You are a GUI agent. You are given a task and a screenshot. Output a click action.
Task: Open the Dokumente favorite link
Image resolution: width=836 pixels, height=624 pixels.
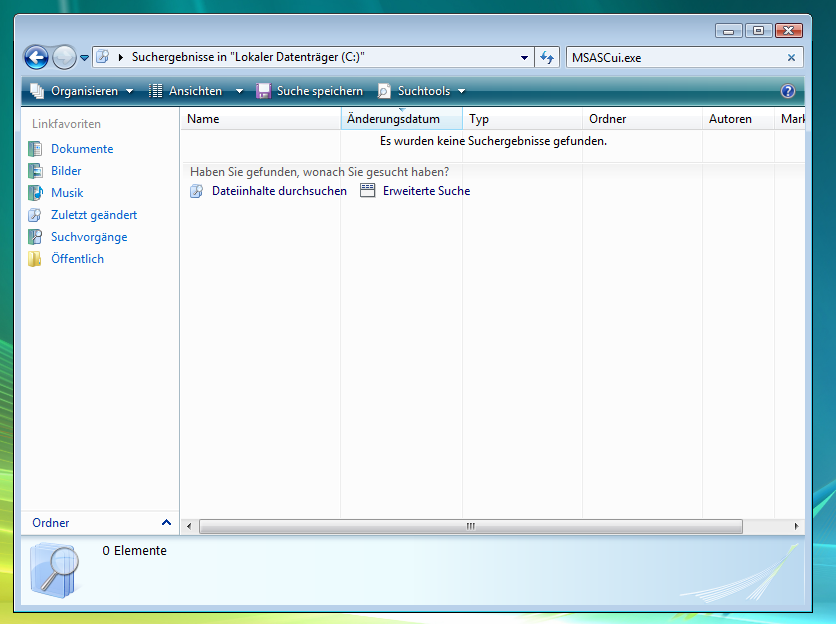tap(82, 149)
